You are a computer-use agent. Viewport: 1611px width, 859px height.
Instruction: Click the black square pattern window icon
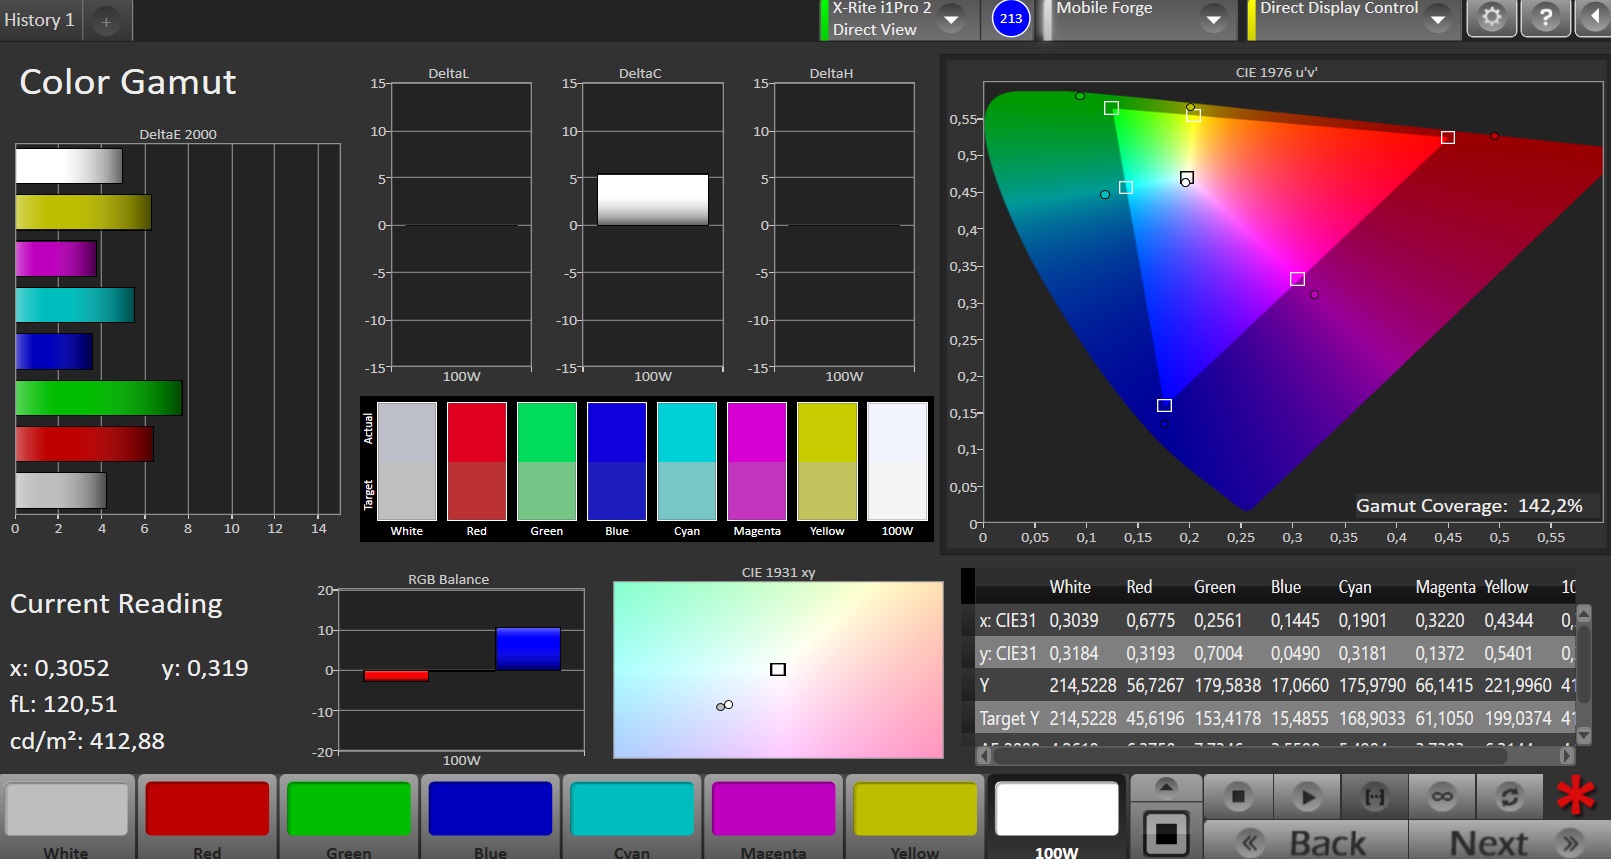(1166, 832)
